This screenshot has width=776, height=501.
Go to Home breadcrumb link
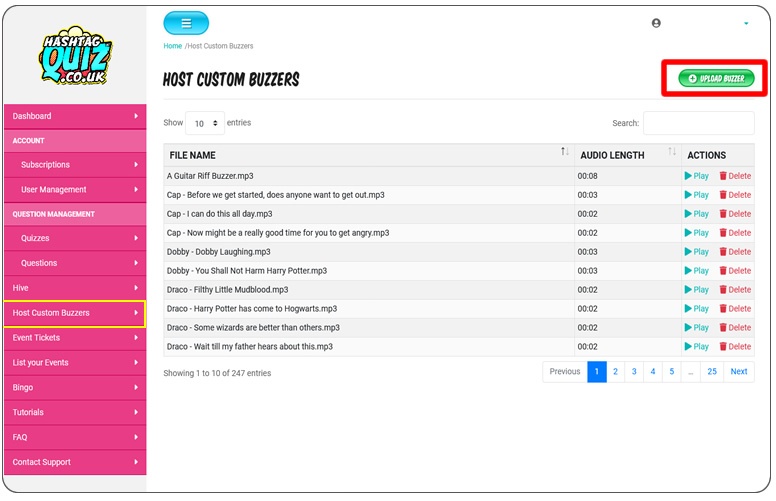173,46
